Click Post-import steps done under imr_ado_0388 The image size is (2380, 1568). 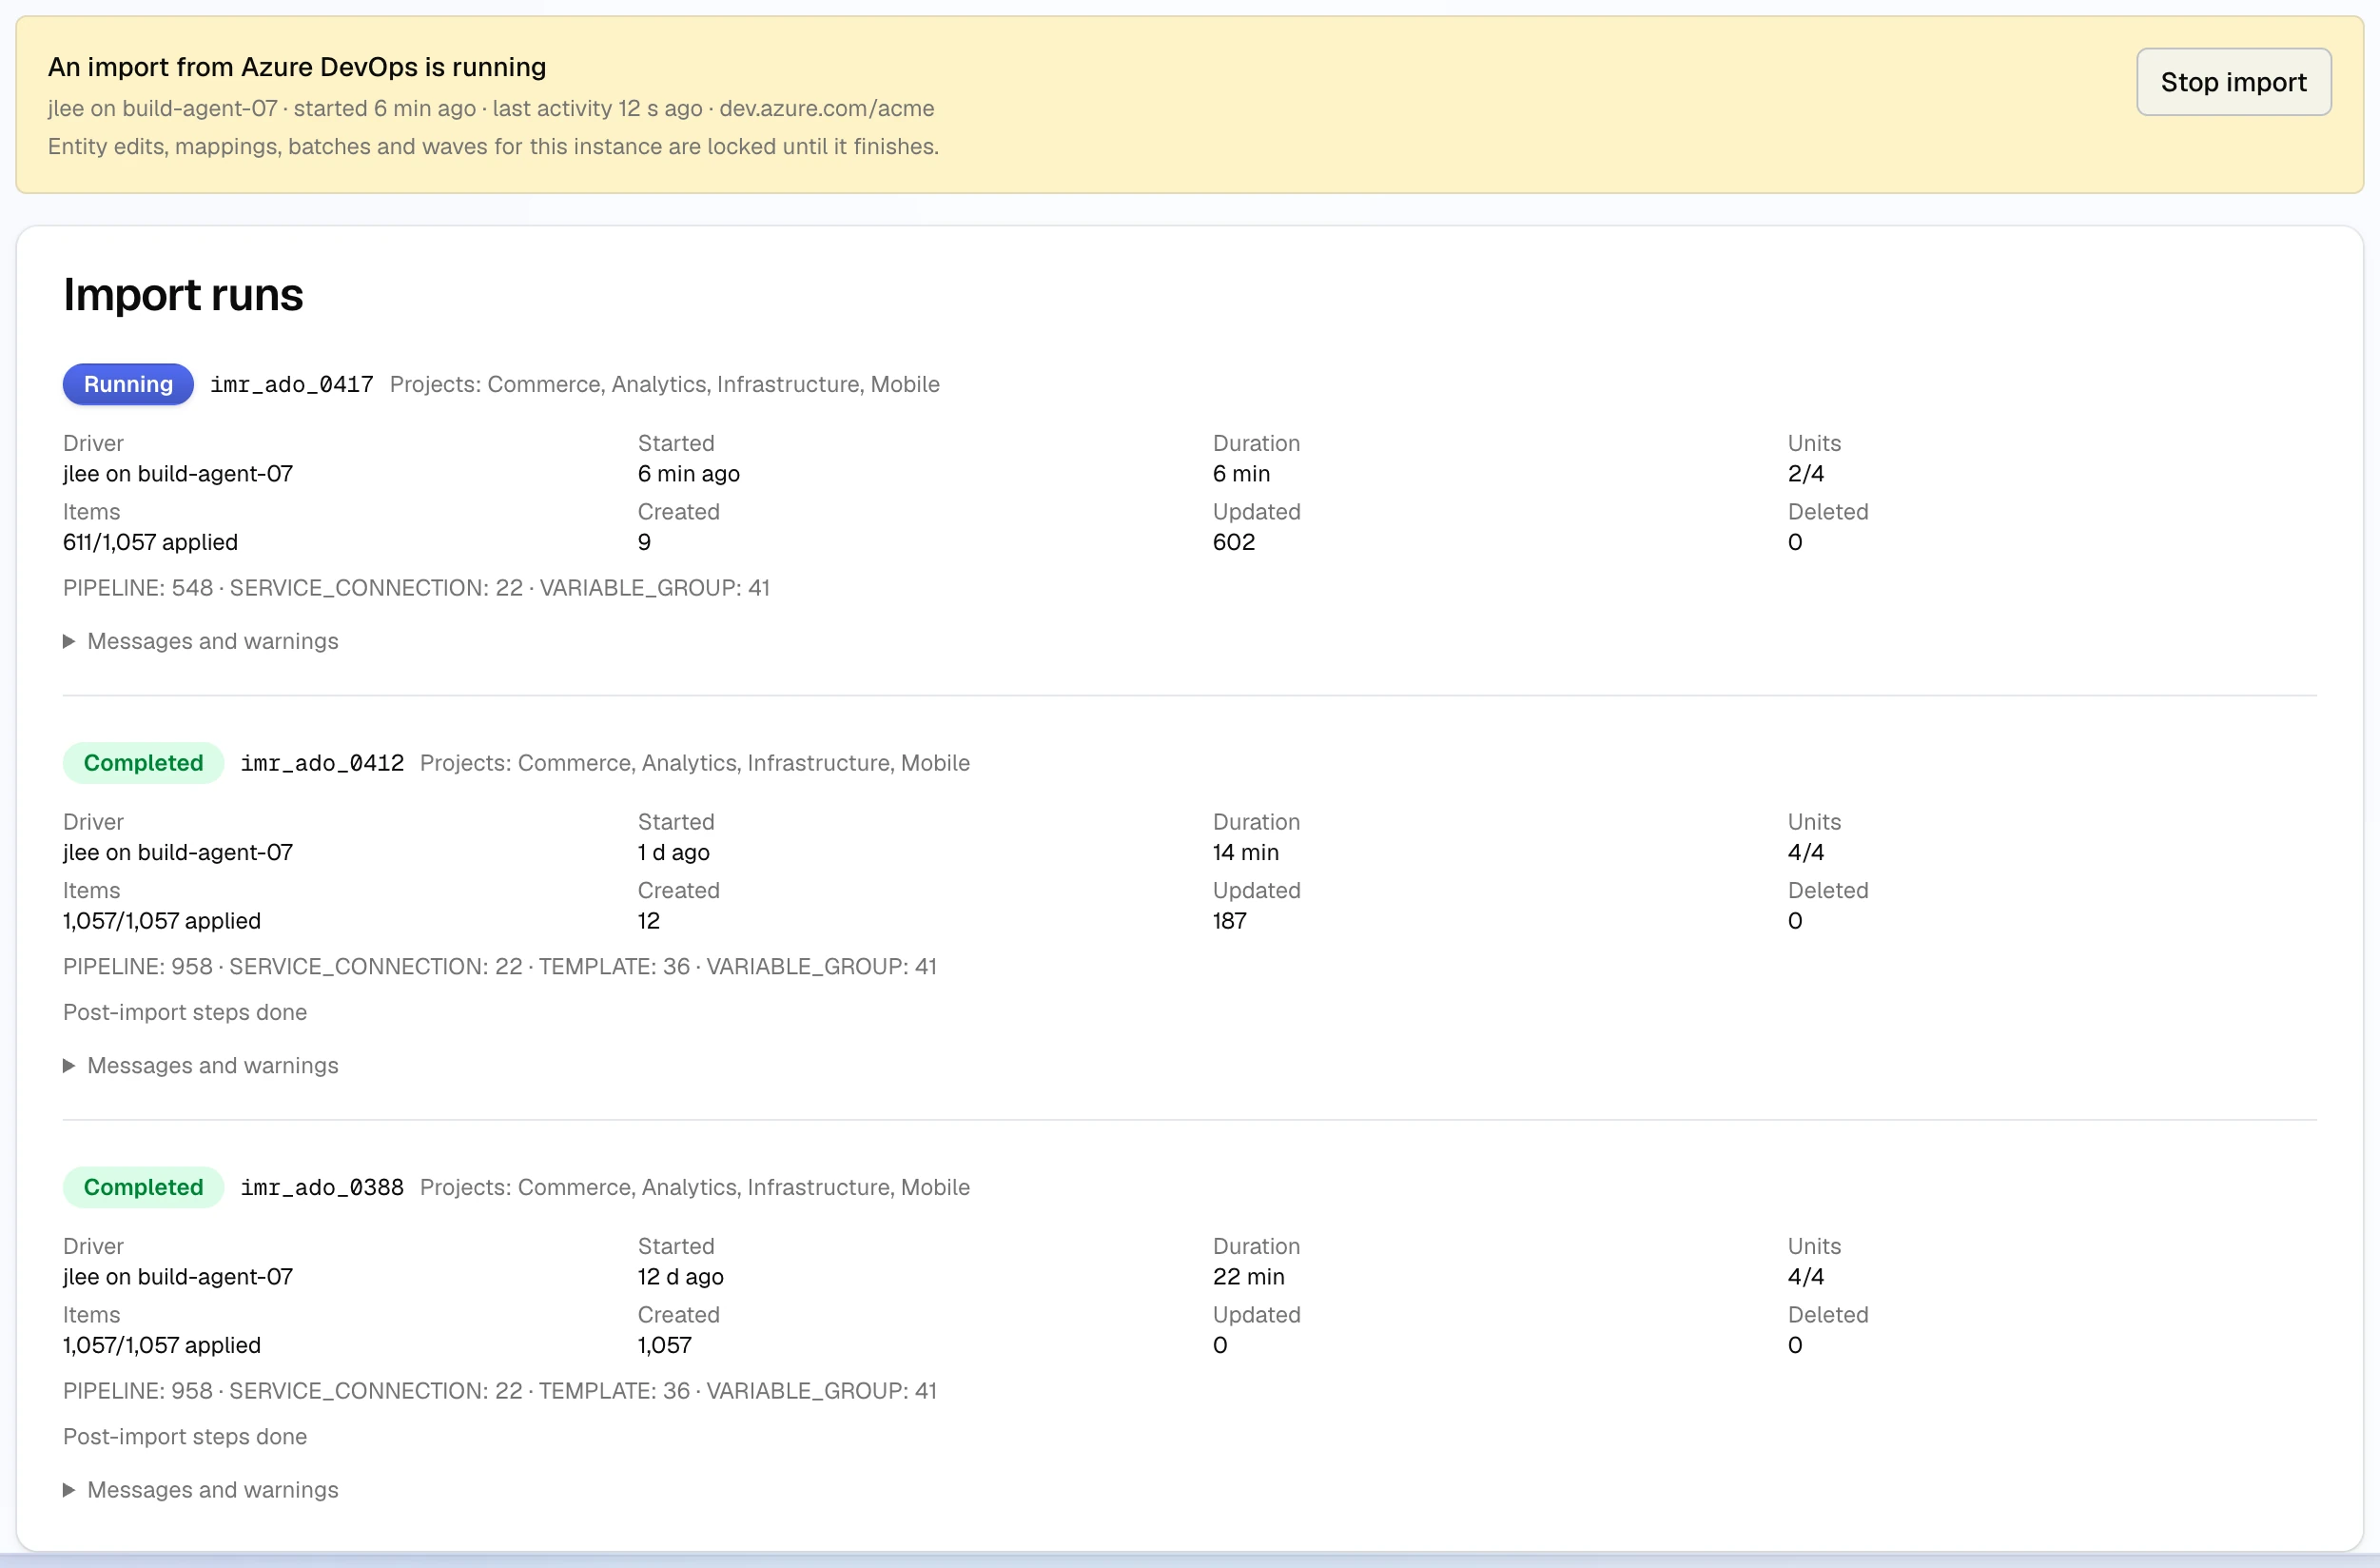pyautogui.click(x=185, y=1436)
